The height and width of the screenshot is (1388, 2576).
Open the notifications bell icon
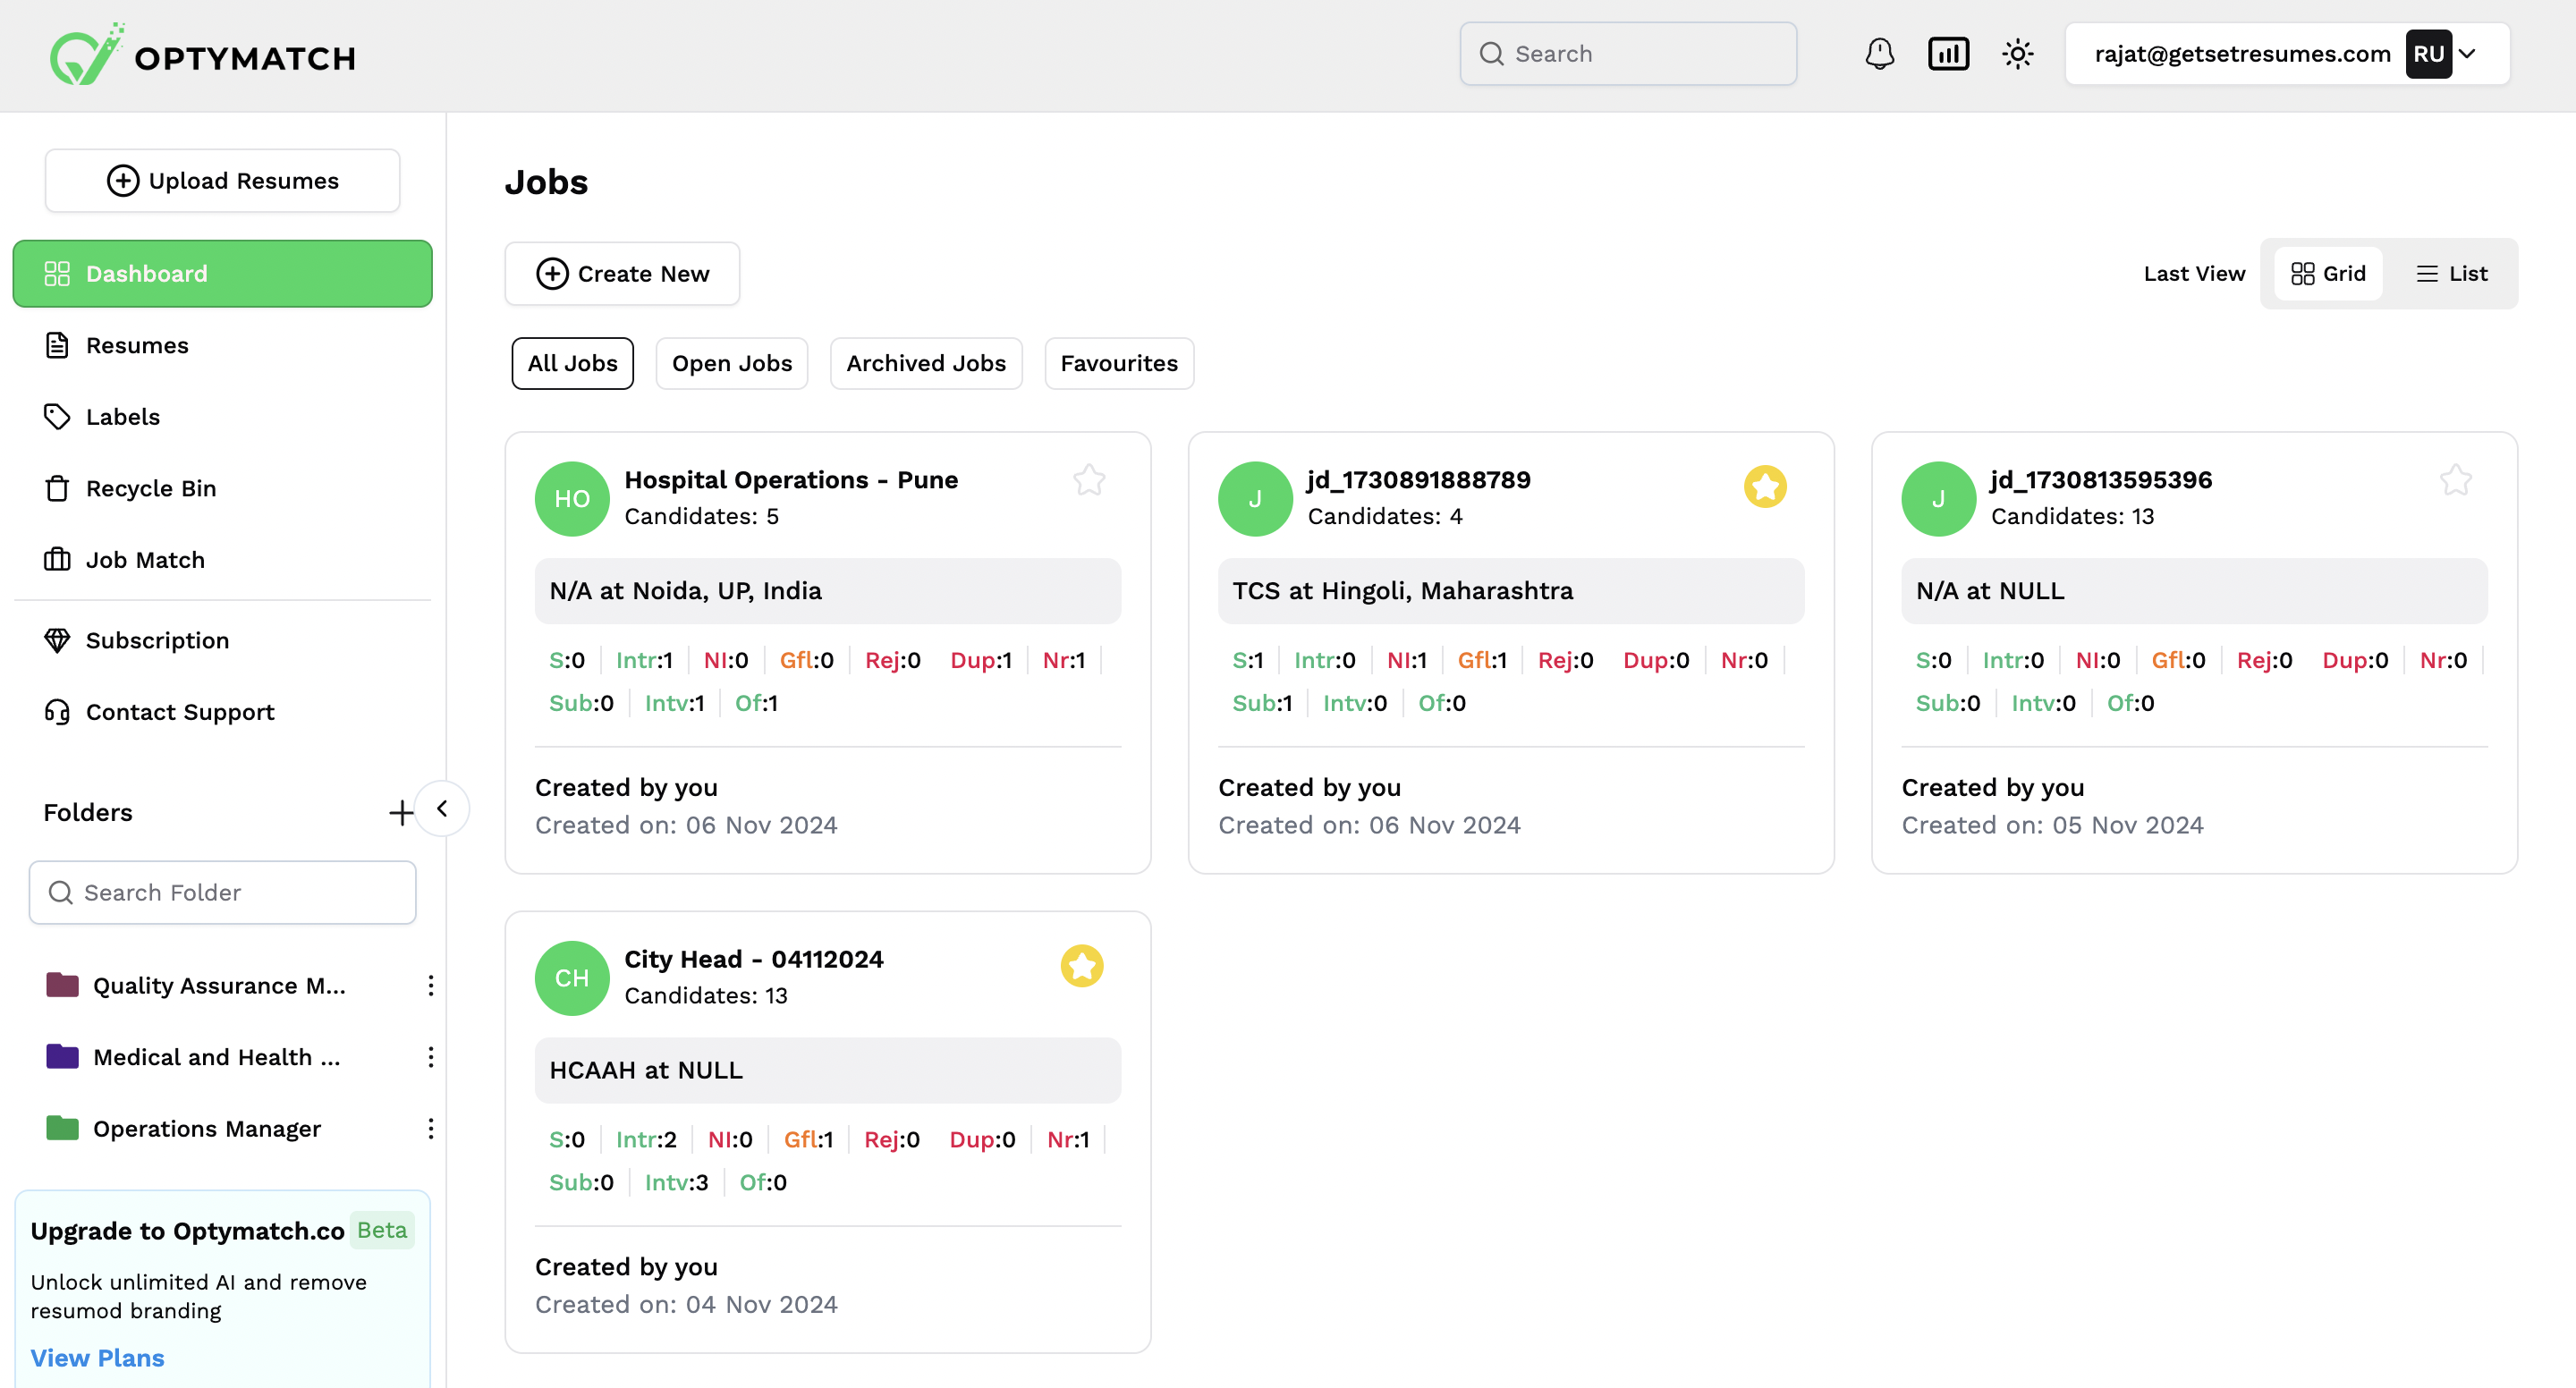coord(1879,54)
